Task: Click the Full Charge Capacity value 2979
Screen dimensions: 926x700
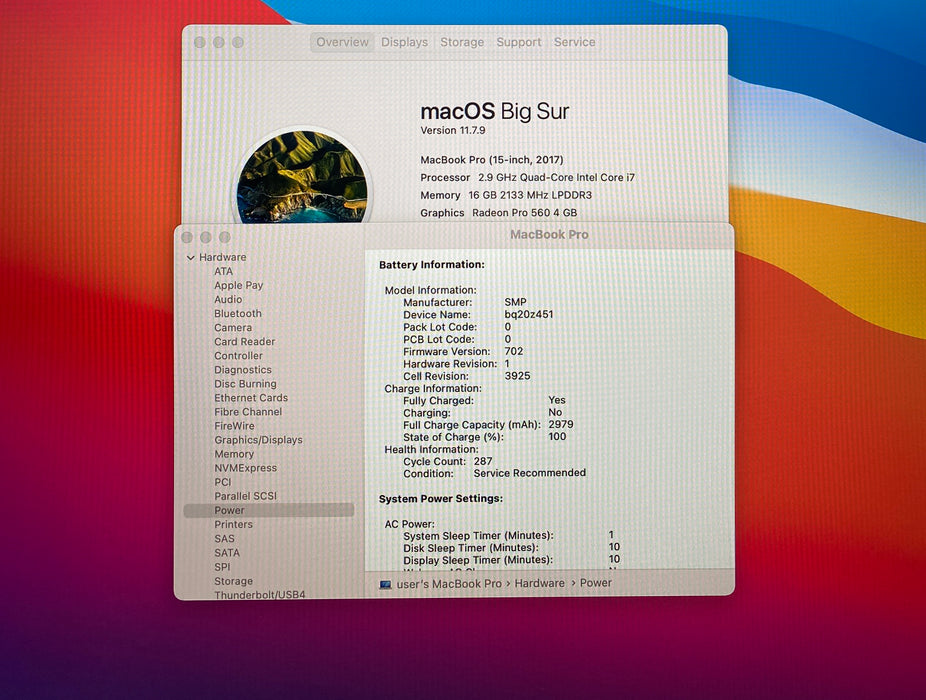Action: [x=560, y=424]
